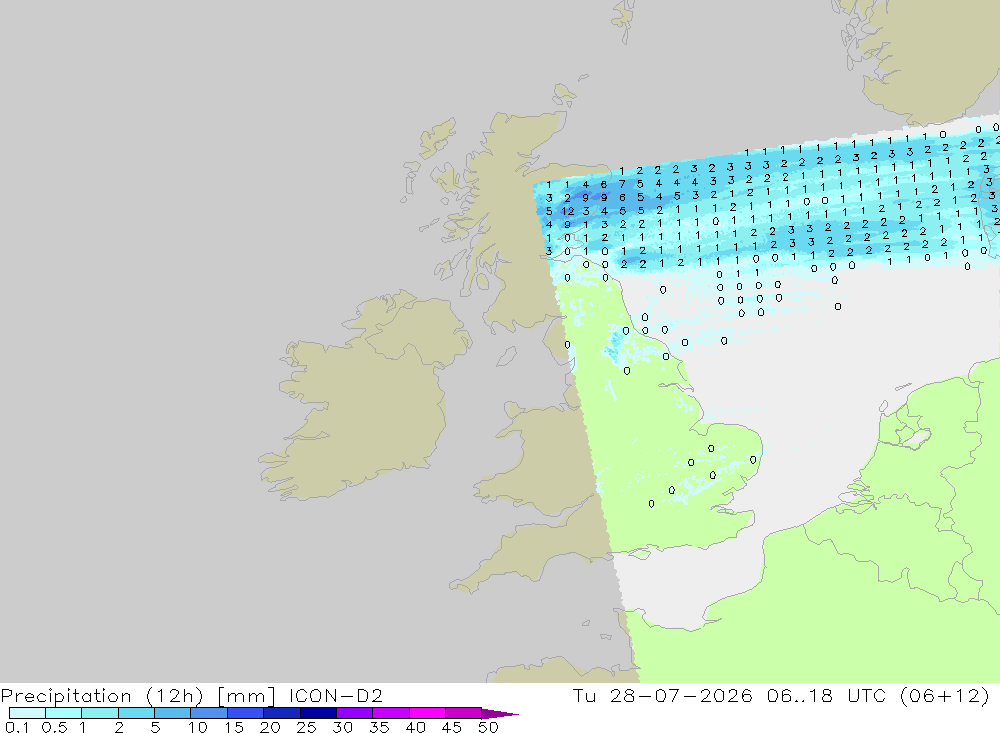Click the '12' precipitation value on the map

pyautogui.click(x=568, y=211)
